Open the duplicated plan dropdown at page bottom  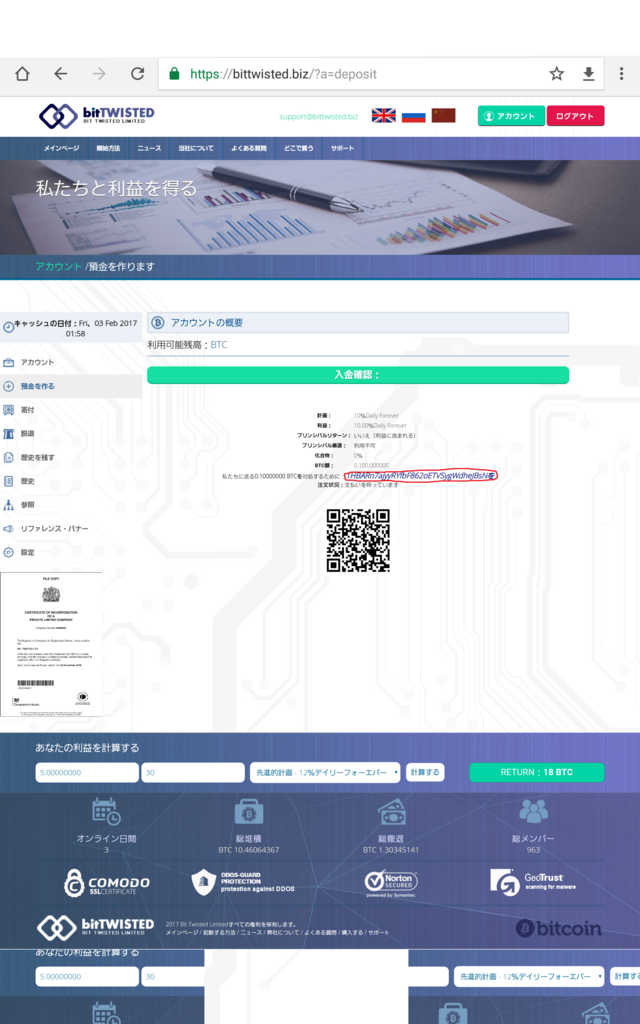point(528,977)
